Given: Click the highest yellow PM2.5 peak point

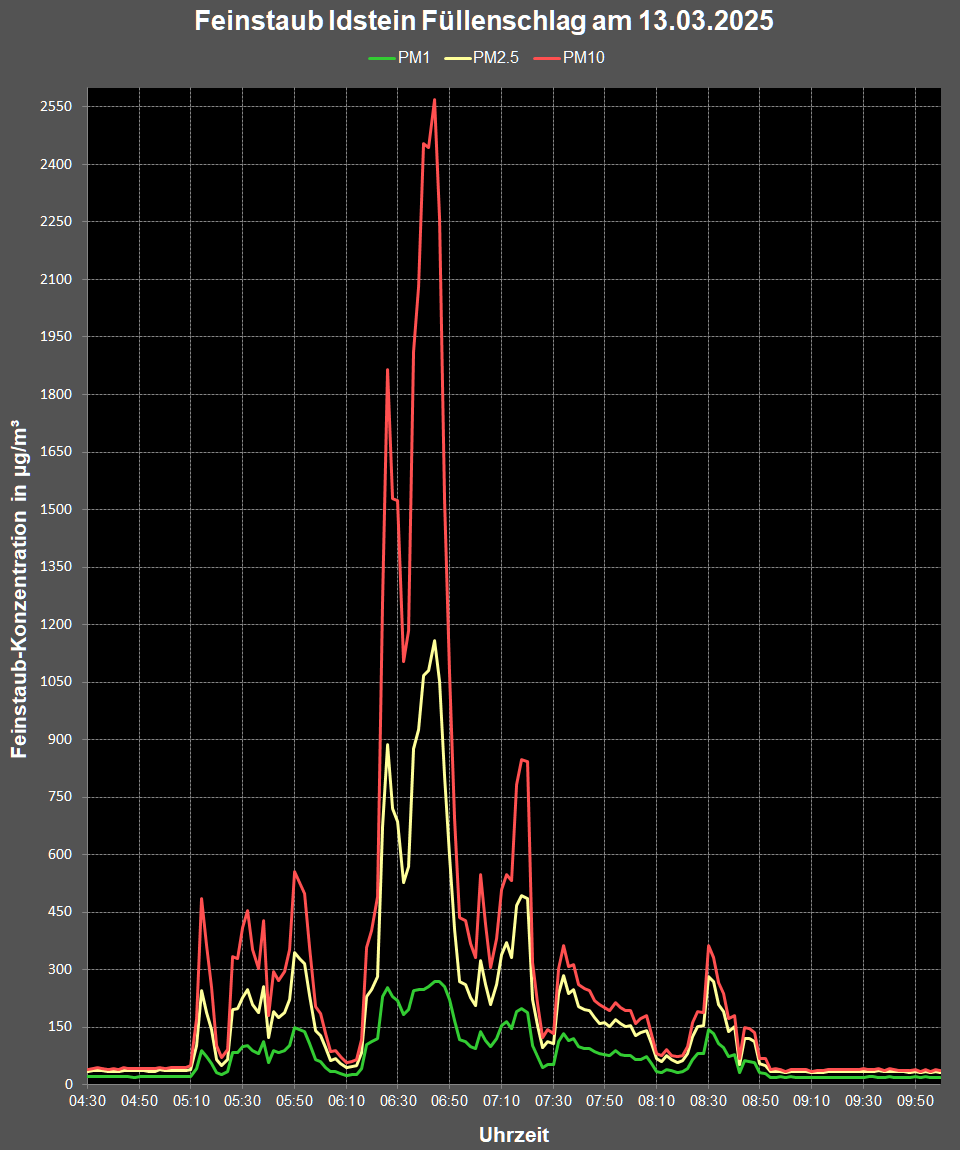Looking at the screenshot, I should pyautogui.click(x=434, y=641).
